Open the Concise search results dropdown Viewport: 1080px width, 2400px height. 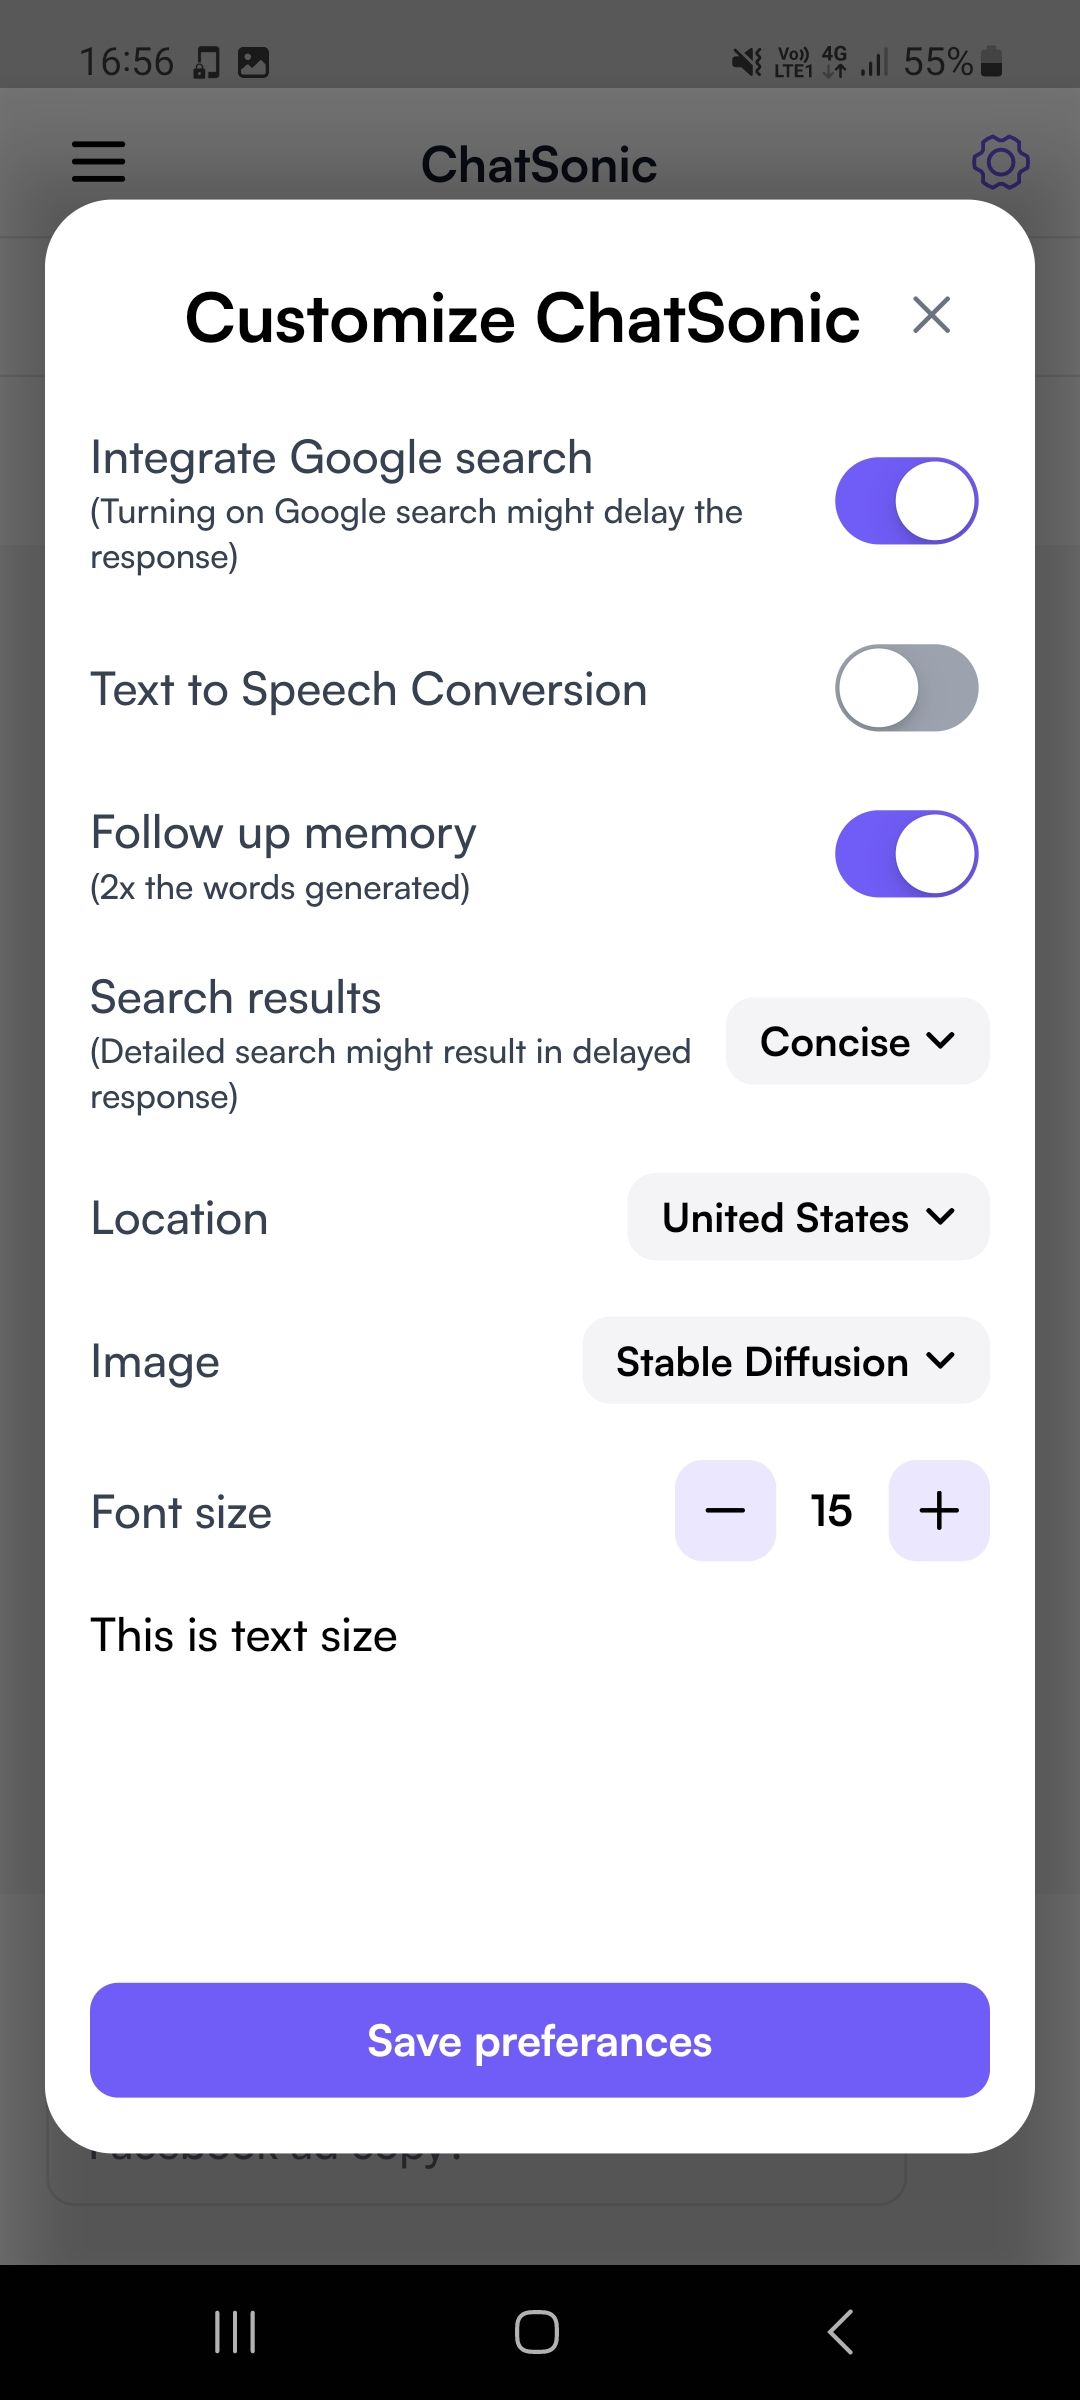pyautogui.click(x=856, y=1041)
